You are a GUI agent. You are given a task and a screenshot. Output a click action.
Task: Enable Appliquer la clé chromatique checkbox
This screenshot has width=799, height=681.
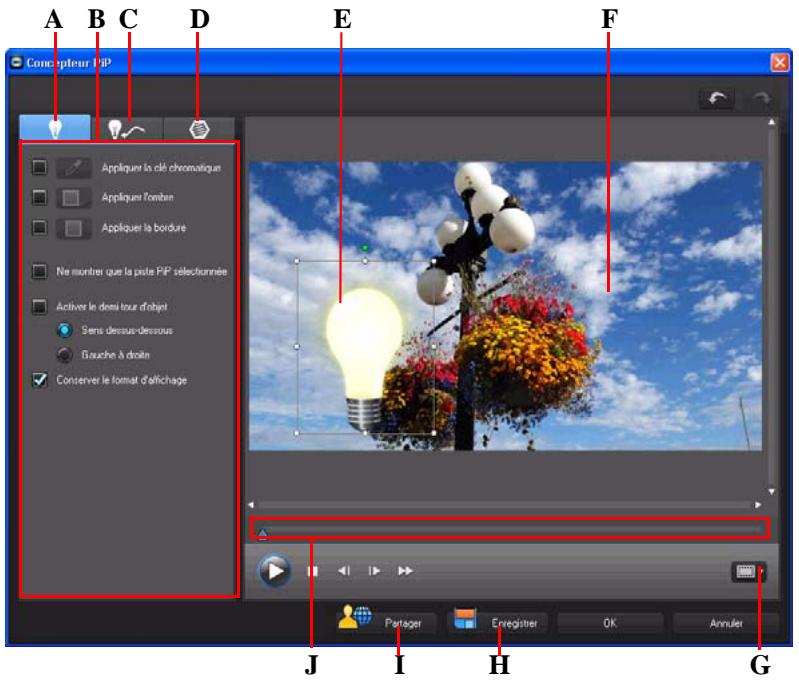pos(39,168)
